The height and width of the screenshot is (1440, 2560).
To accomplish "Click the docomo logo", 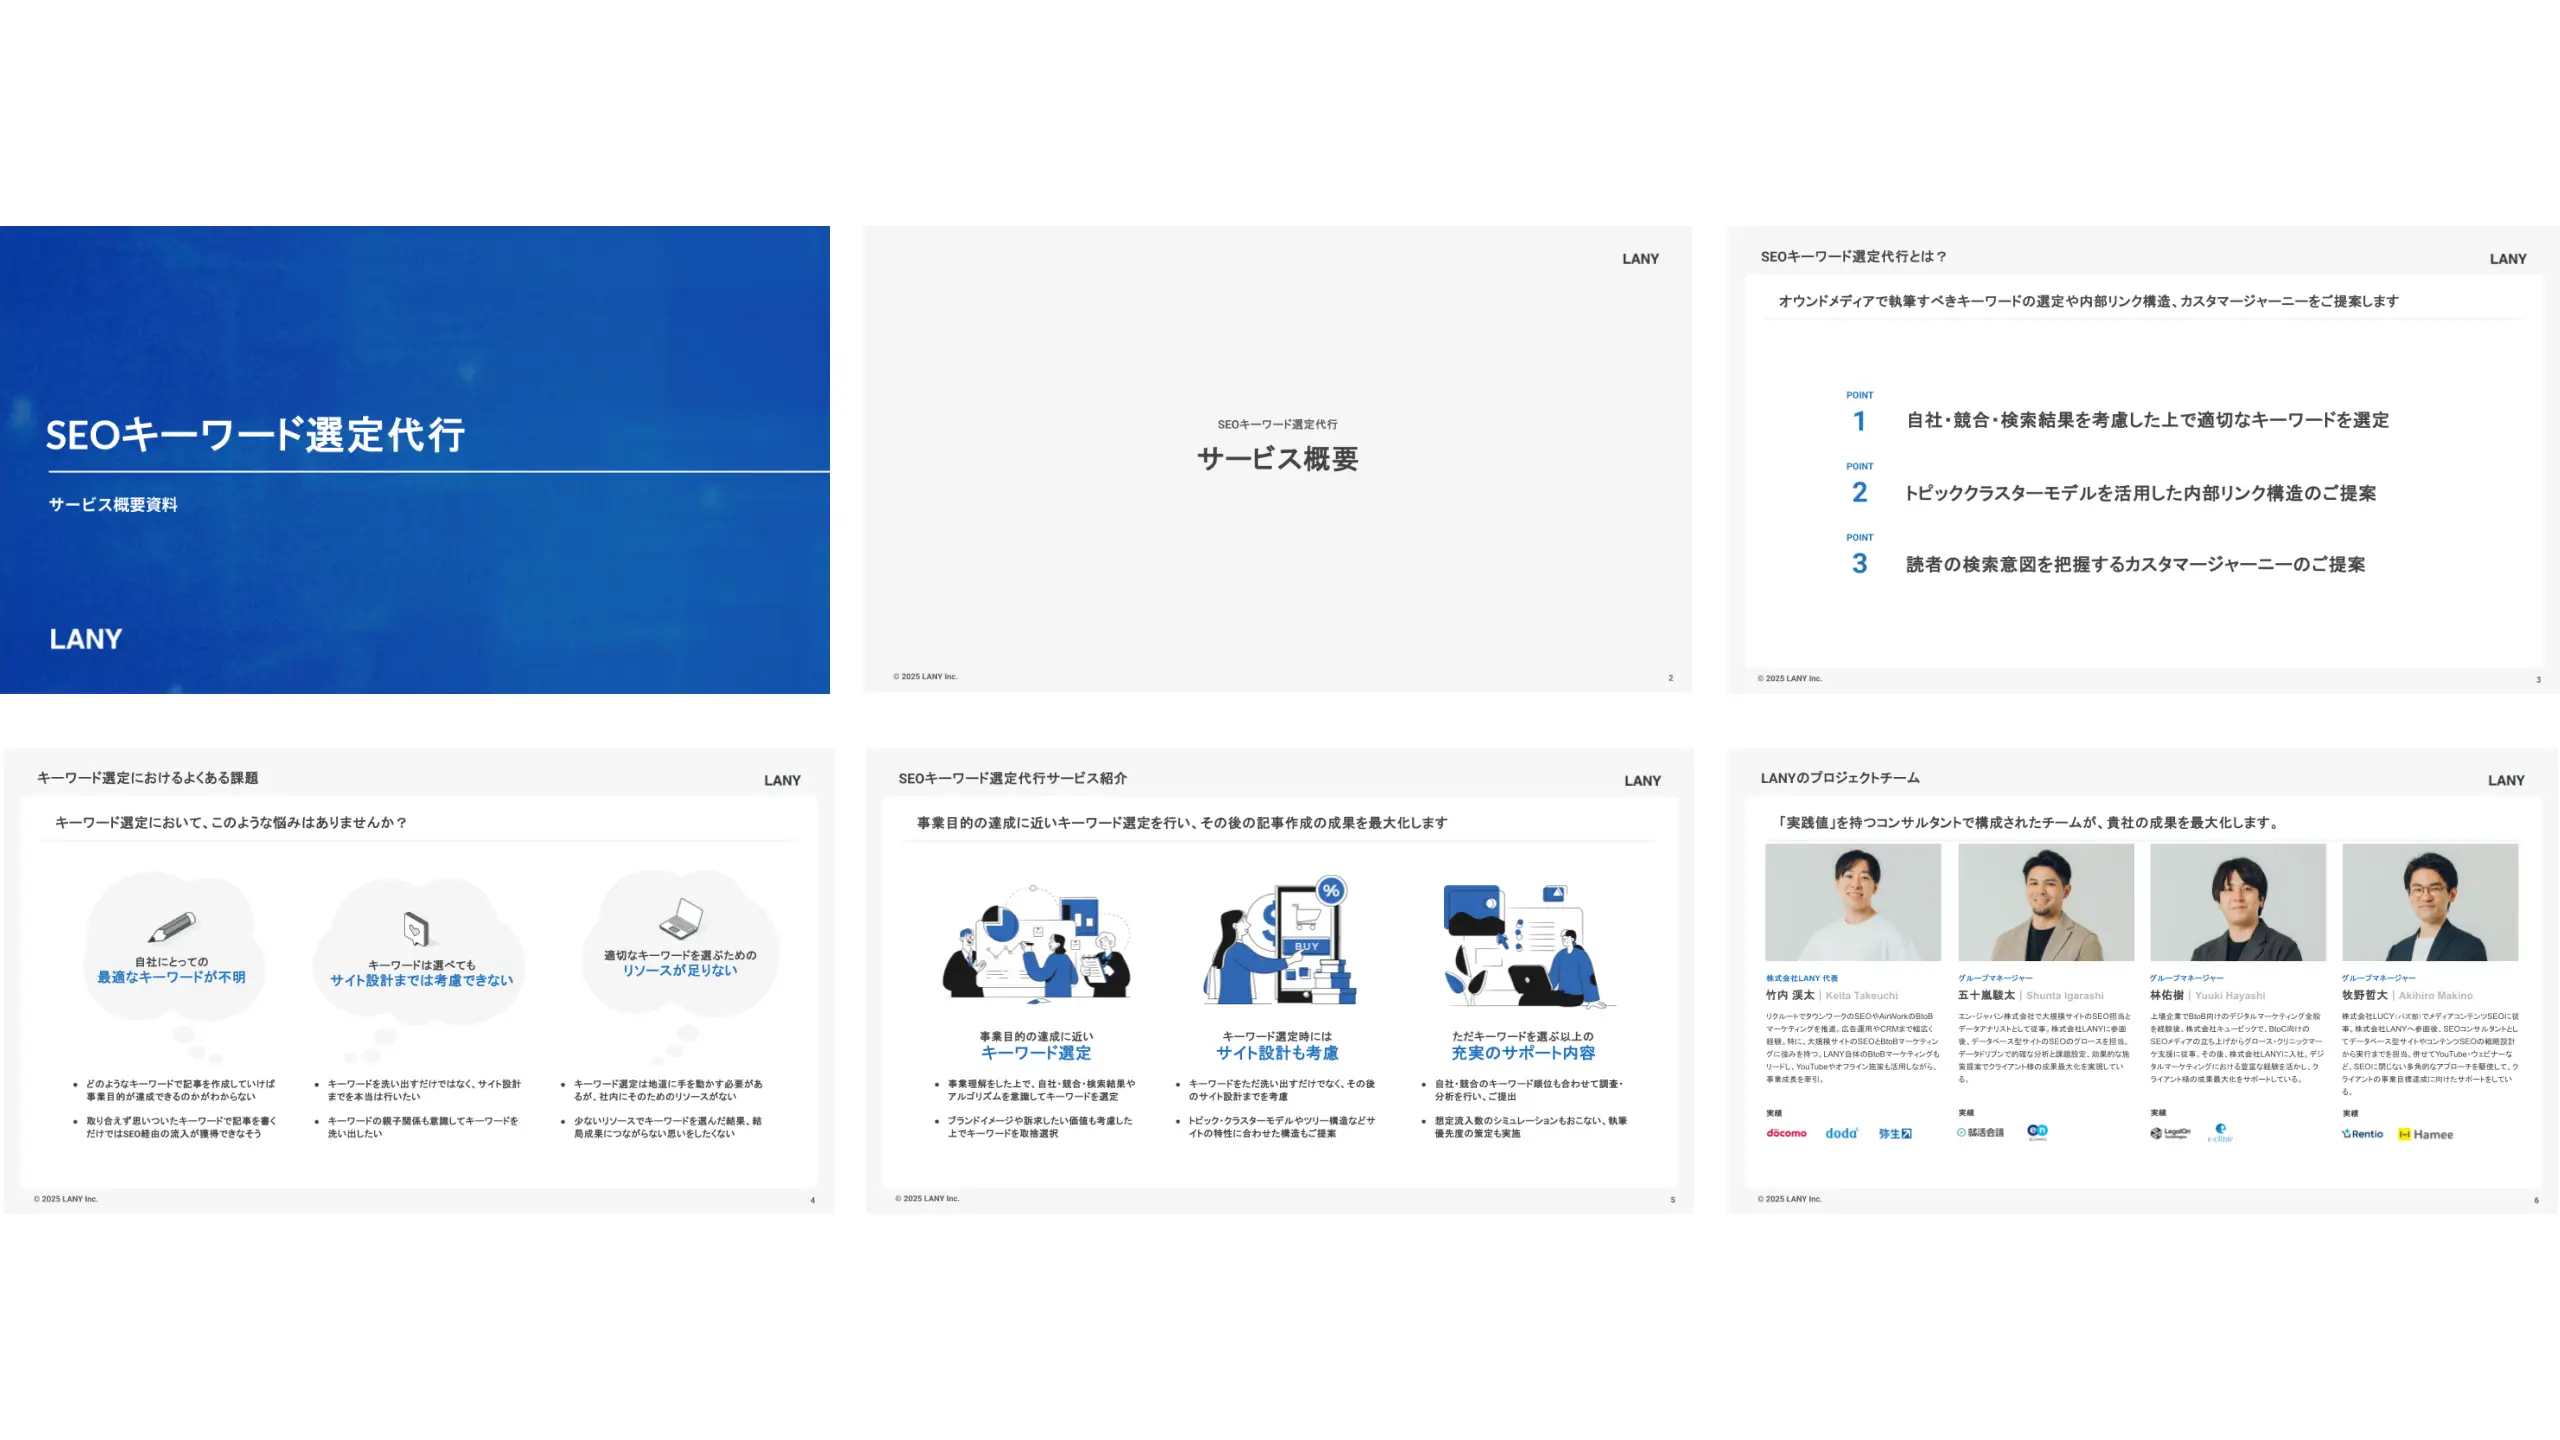I will pyautogui.click(x=1786, y=1133).
